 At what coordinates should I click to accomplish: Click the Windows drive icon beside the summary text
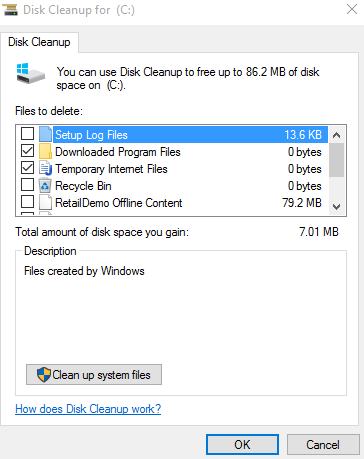pyautogui.click(x=30, y=73)
